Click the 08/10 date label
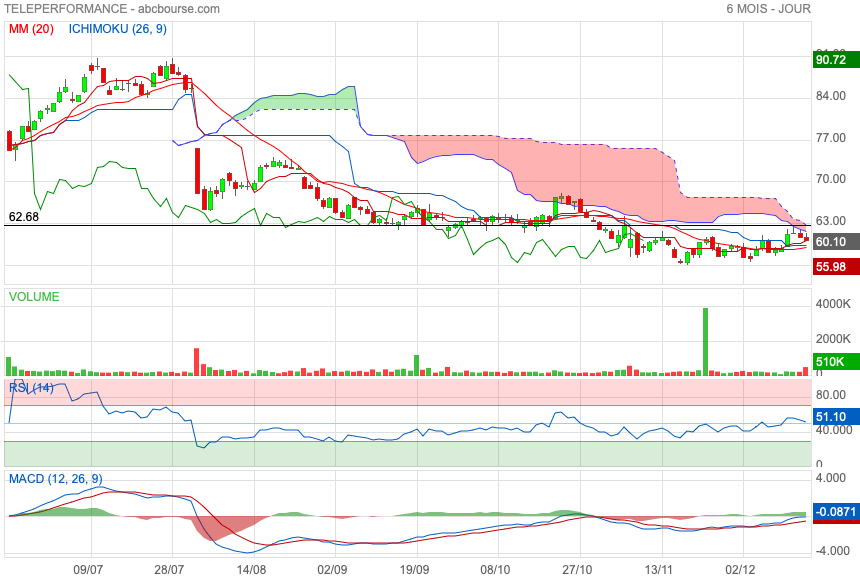 tap(495, 570)
